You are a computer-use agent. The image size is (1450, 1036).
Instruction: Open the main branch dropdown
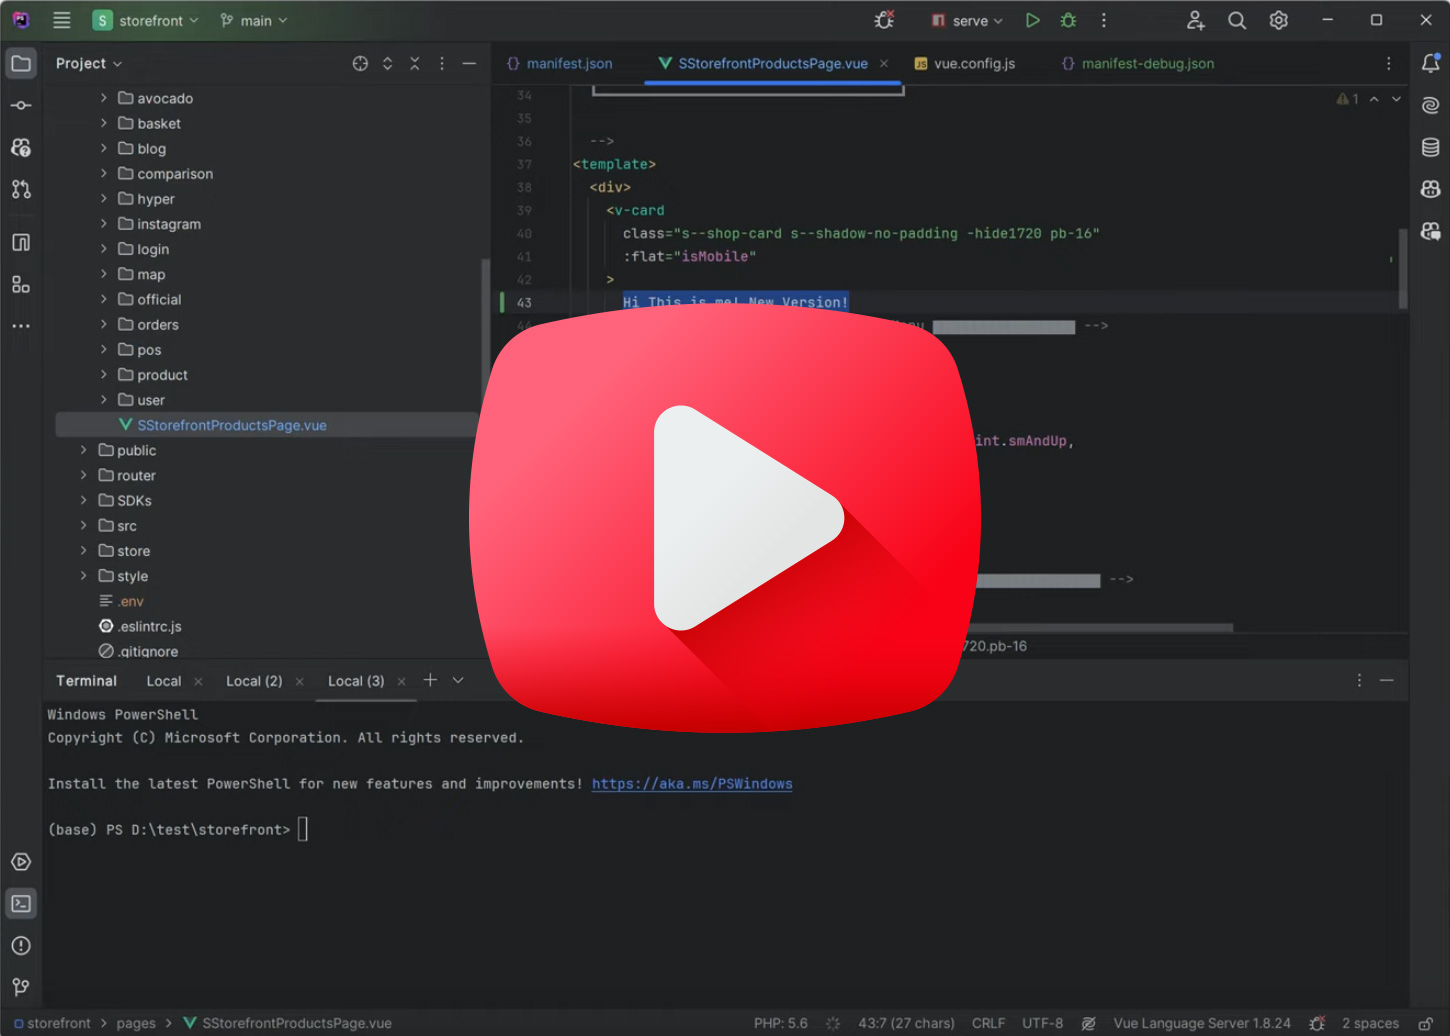click(254, 20)
